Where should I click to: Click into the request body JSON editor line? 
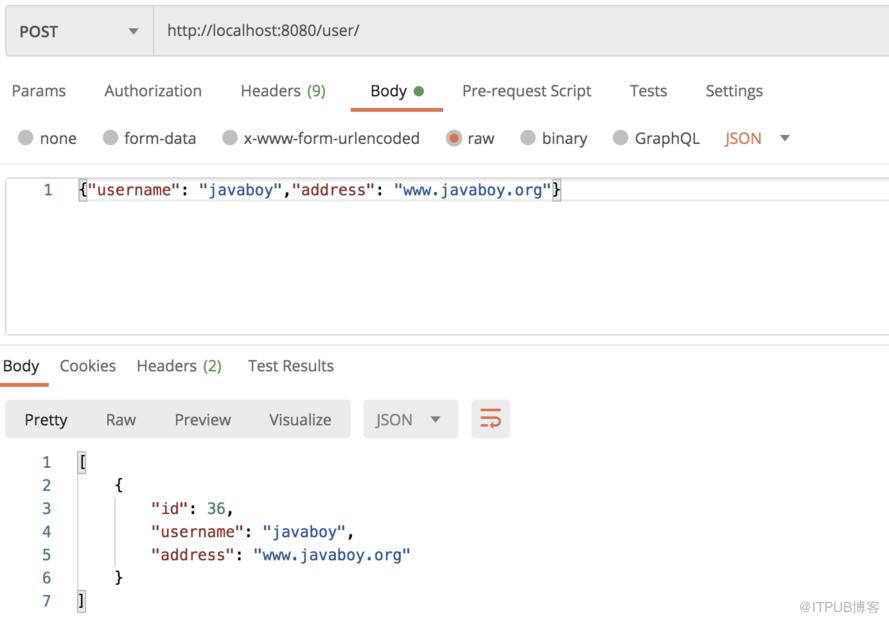coord(319,190)
